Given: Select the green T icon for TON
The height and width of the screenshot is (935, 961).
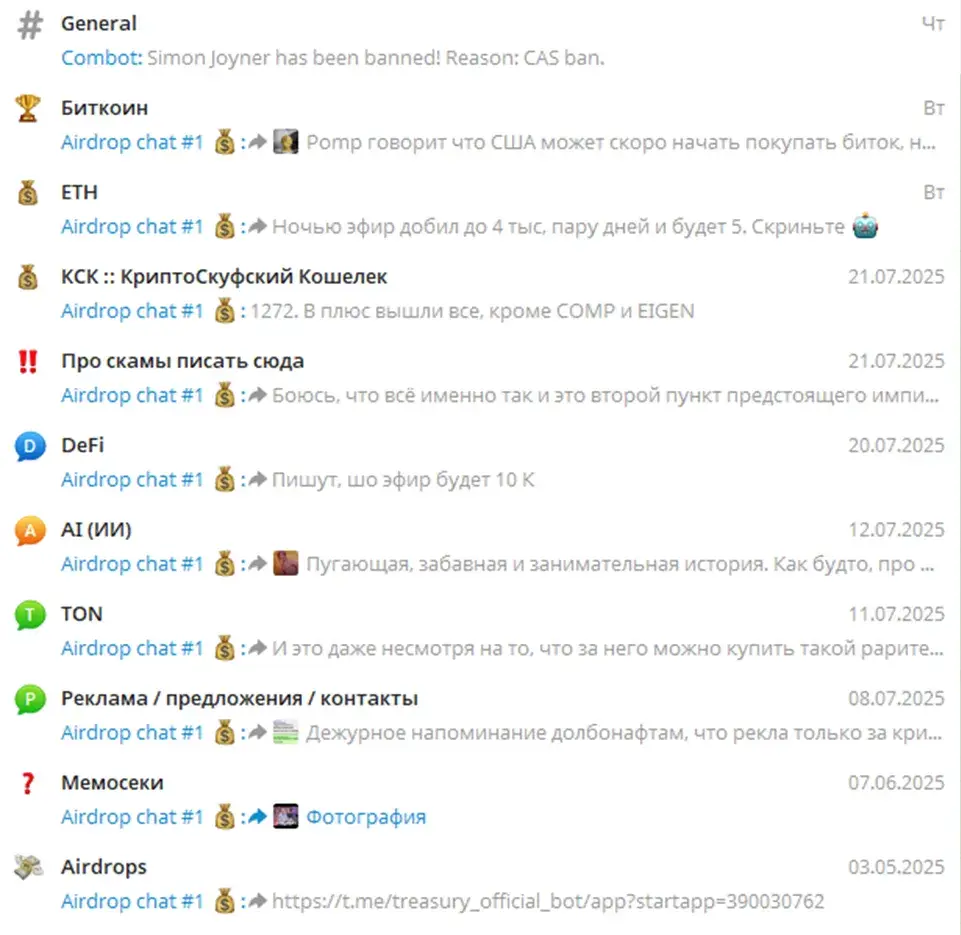Looking at the screenshot, I should [x=30, y=615].
